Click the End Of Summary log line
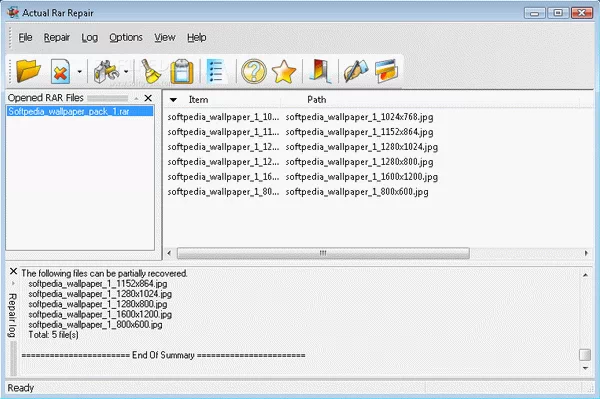Screen dimensions: 600x399 pos(163,355)
